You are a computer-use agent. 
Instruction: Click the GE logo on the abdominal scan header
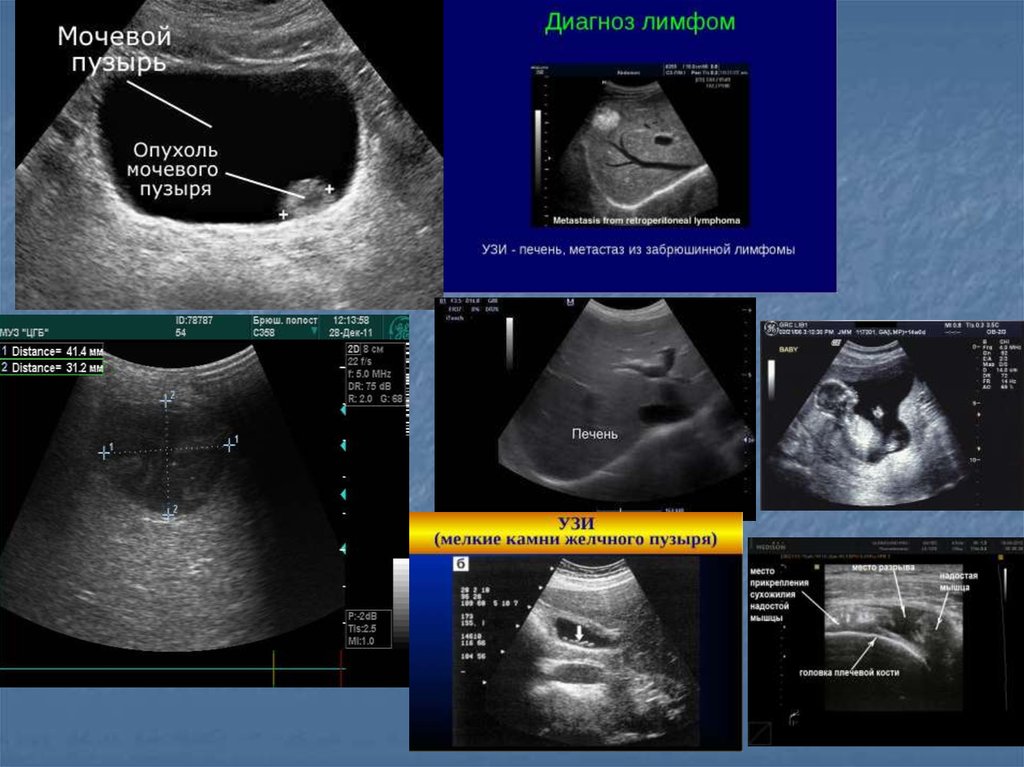[x=397, y=327]
